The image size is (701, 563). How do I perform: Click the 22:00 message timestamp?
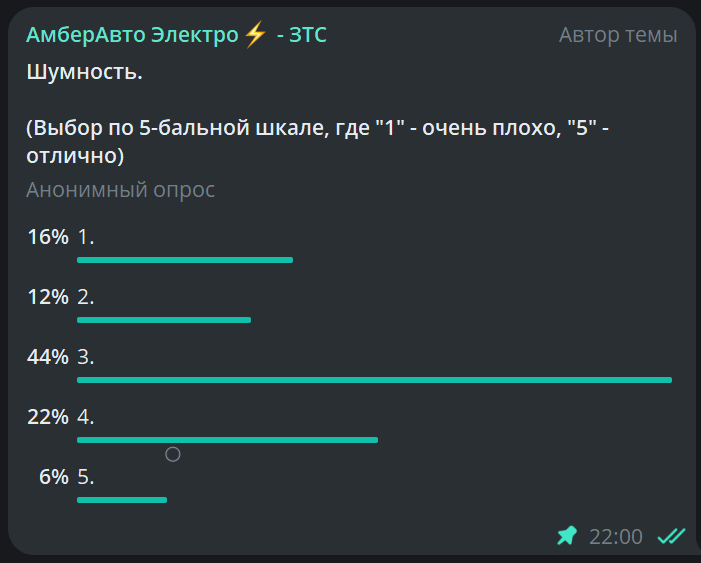[616, 537]
